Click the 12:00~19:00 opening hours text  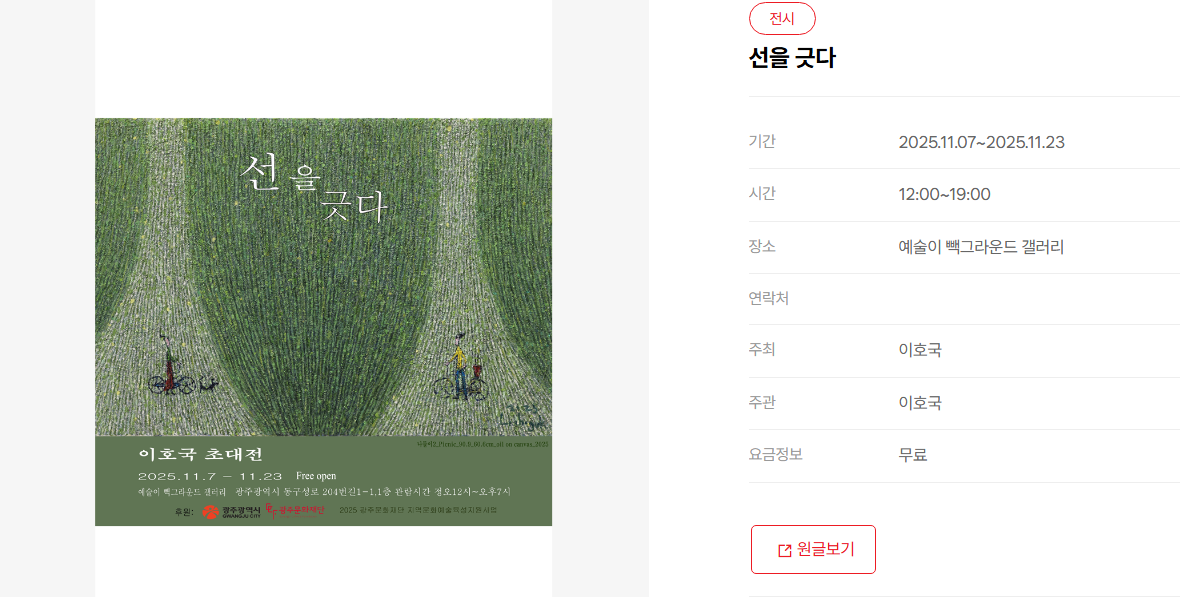point(944,194)
